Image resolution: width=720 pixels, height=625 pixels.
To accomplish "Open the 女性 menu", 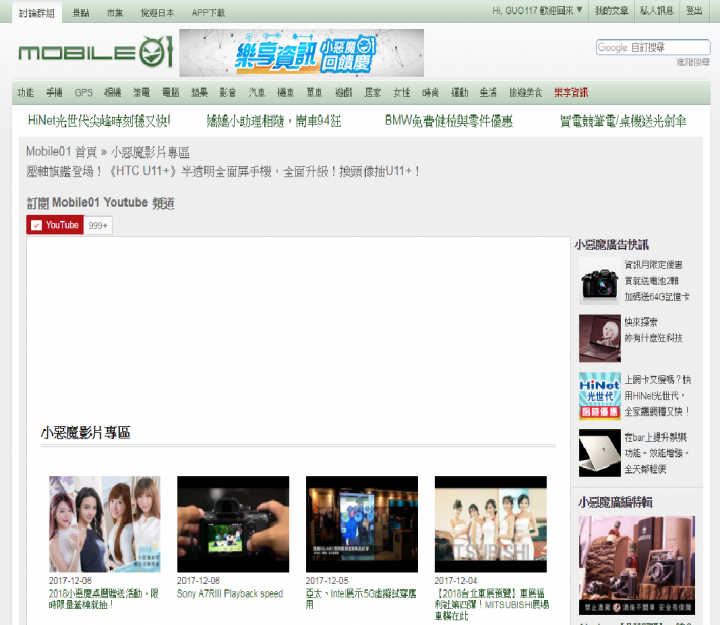I will pyautogui.click(x=401, y=93).
